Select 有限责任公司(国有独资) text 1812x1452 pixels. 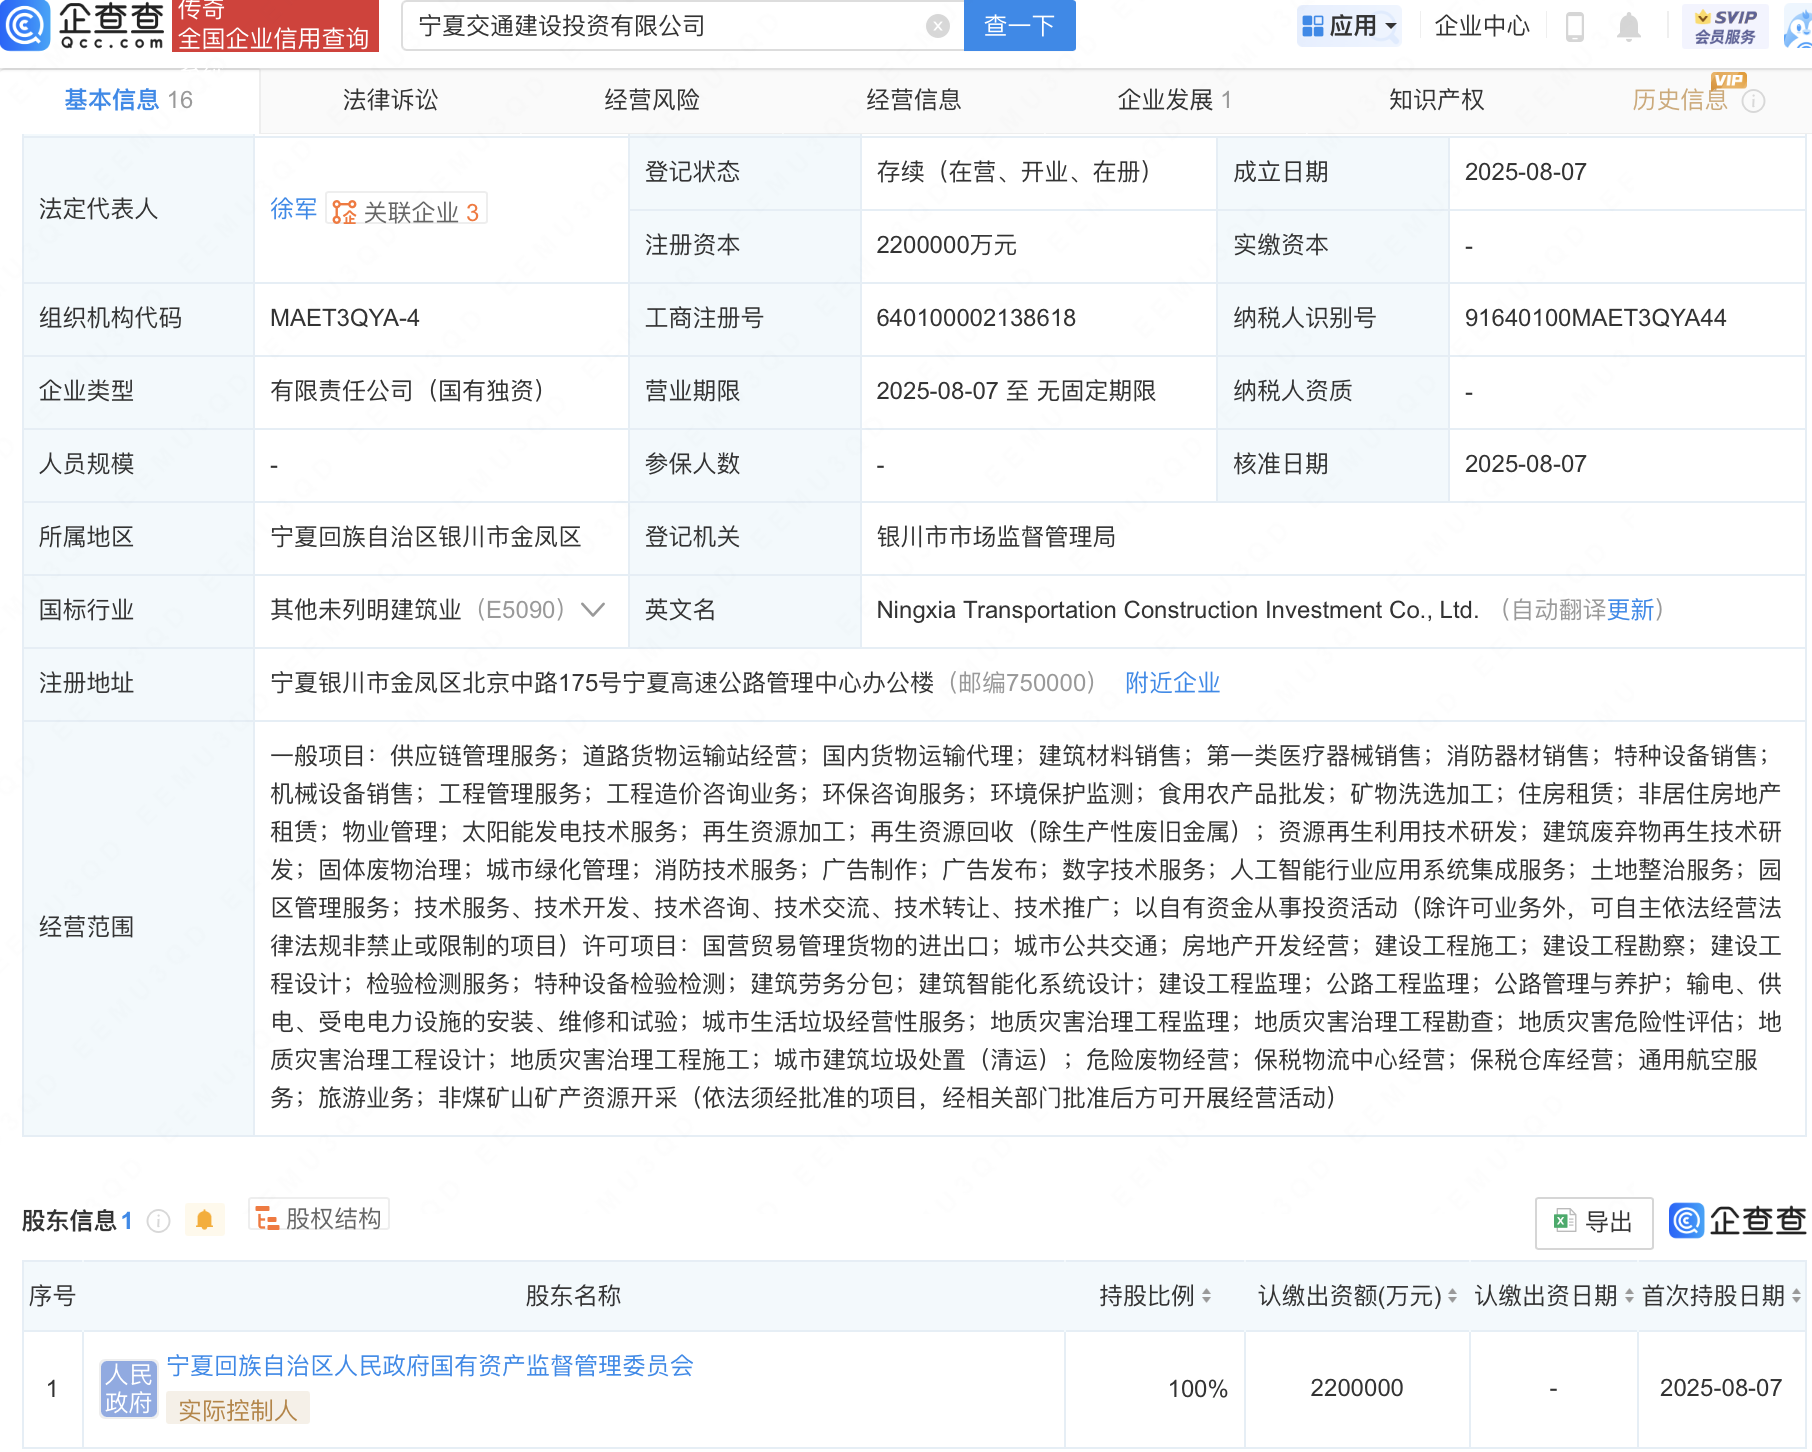point(413,391)
